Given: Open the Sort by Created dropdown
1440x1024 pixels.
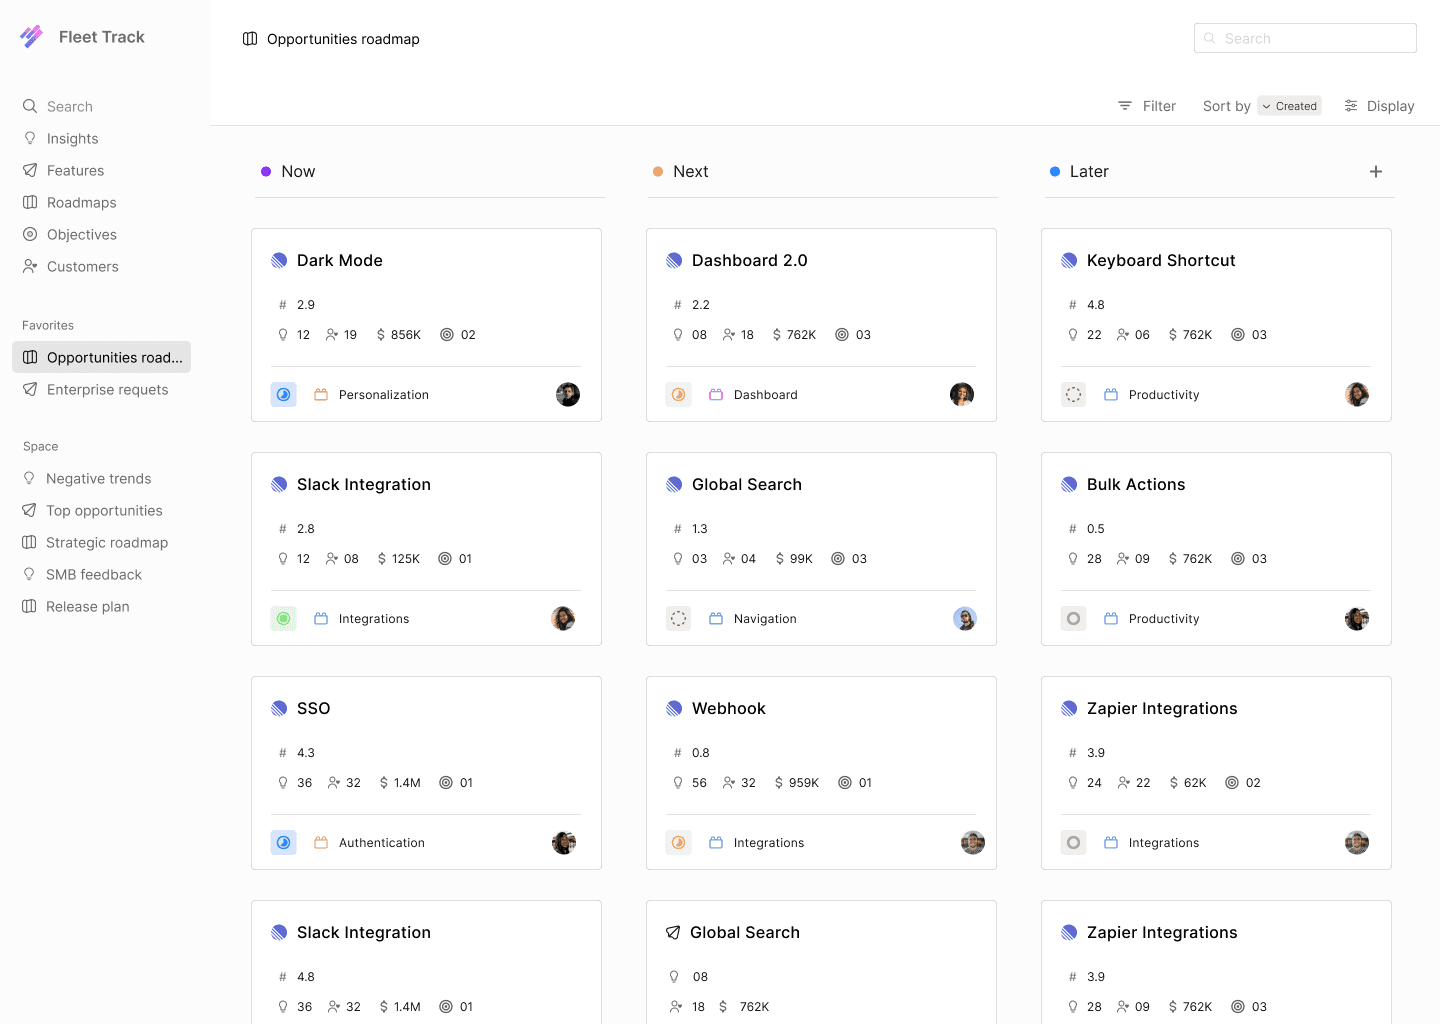Looking at the screenshot, I should click(1290, 106).
